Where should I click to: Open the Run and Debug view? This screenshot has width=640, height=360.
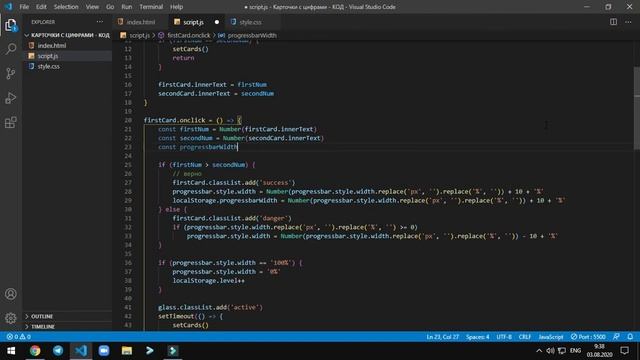[11, 98]
